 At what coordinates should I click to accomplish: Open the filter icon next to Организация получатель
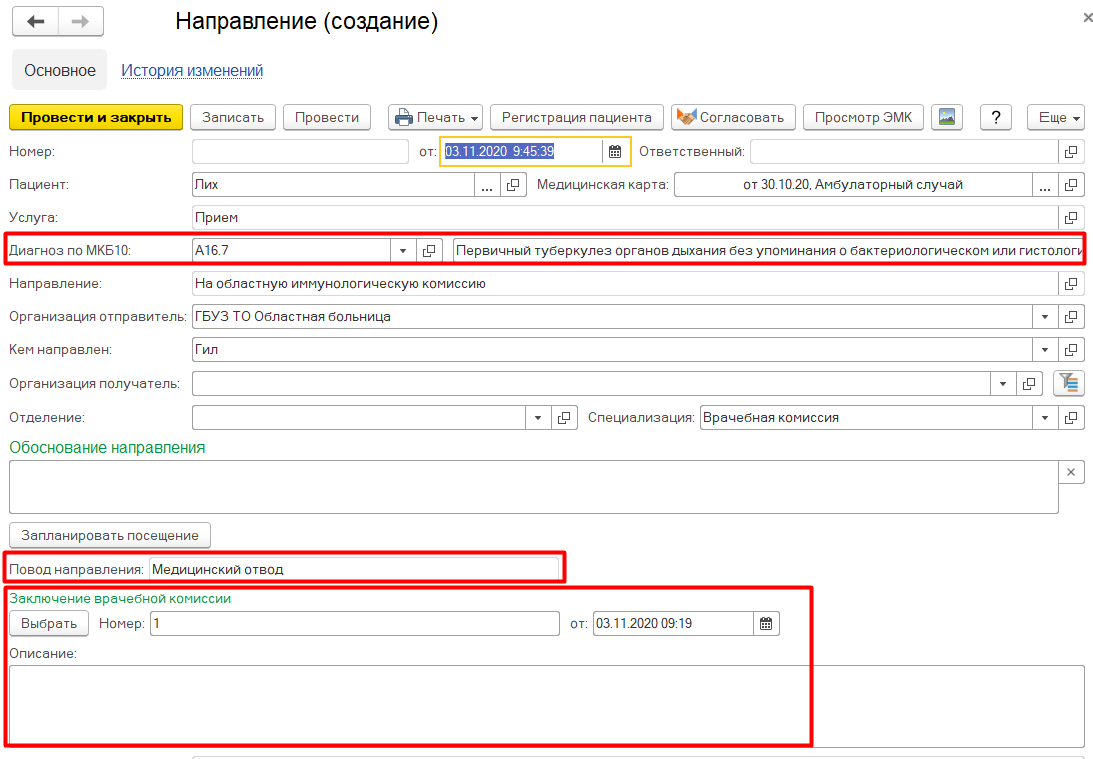[1069, 383]
